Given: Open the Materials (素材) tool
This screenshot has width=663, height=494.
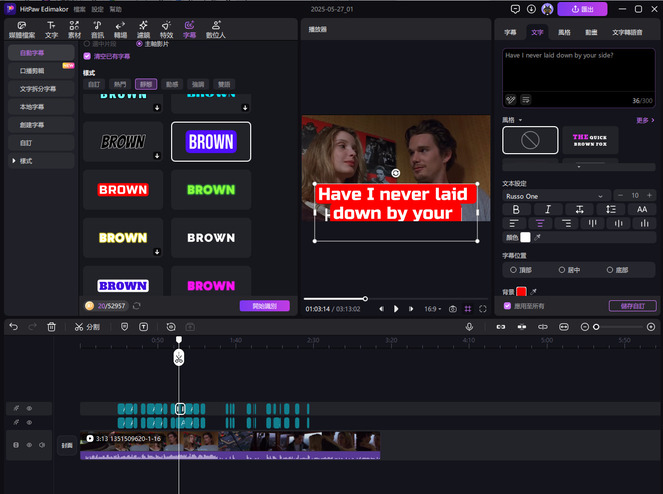Looking at the screenshot, I should (74, 30).
